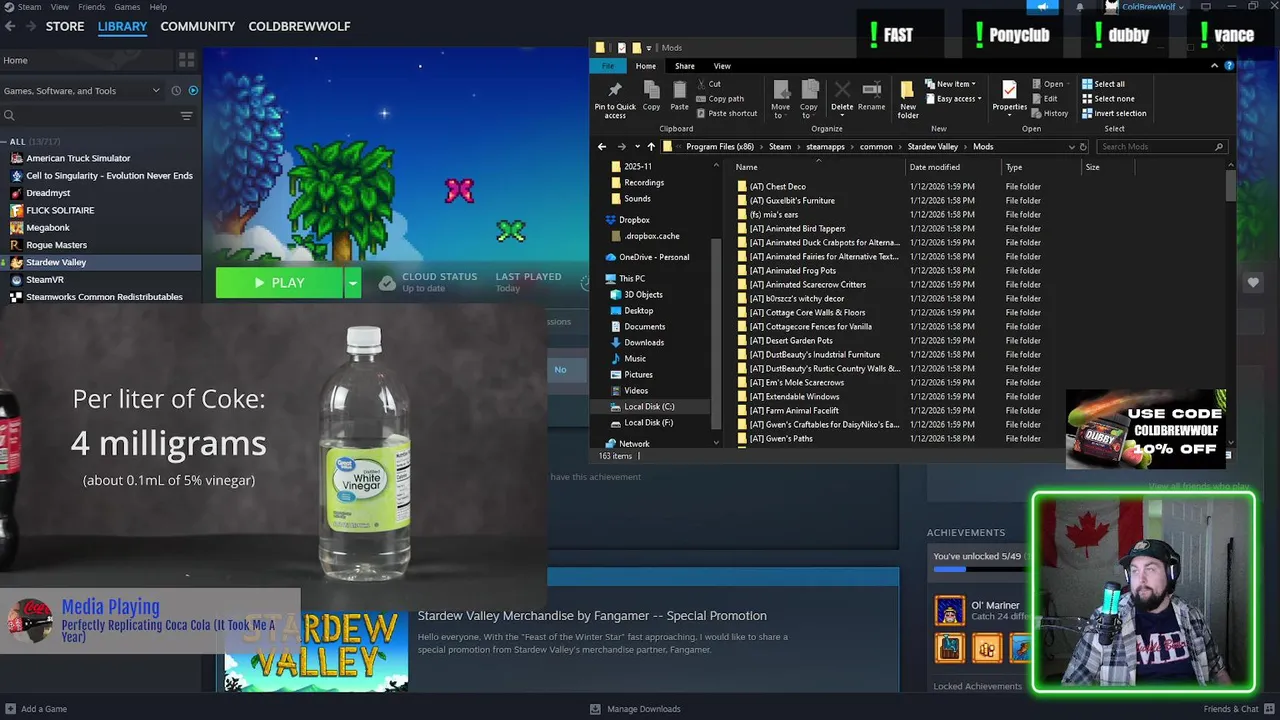Click Ol' Mariner achievement icon
Screen dimensions: 1280x720
(949, 611)
